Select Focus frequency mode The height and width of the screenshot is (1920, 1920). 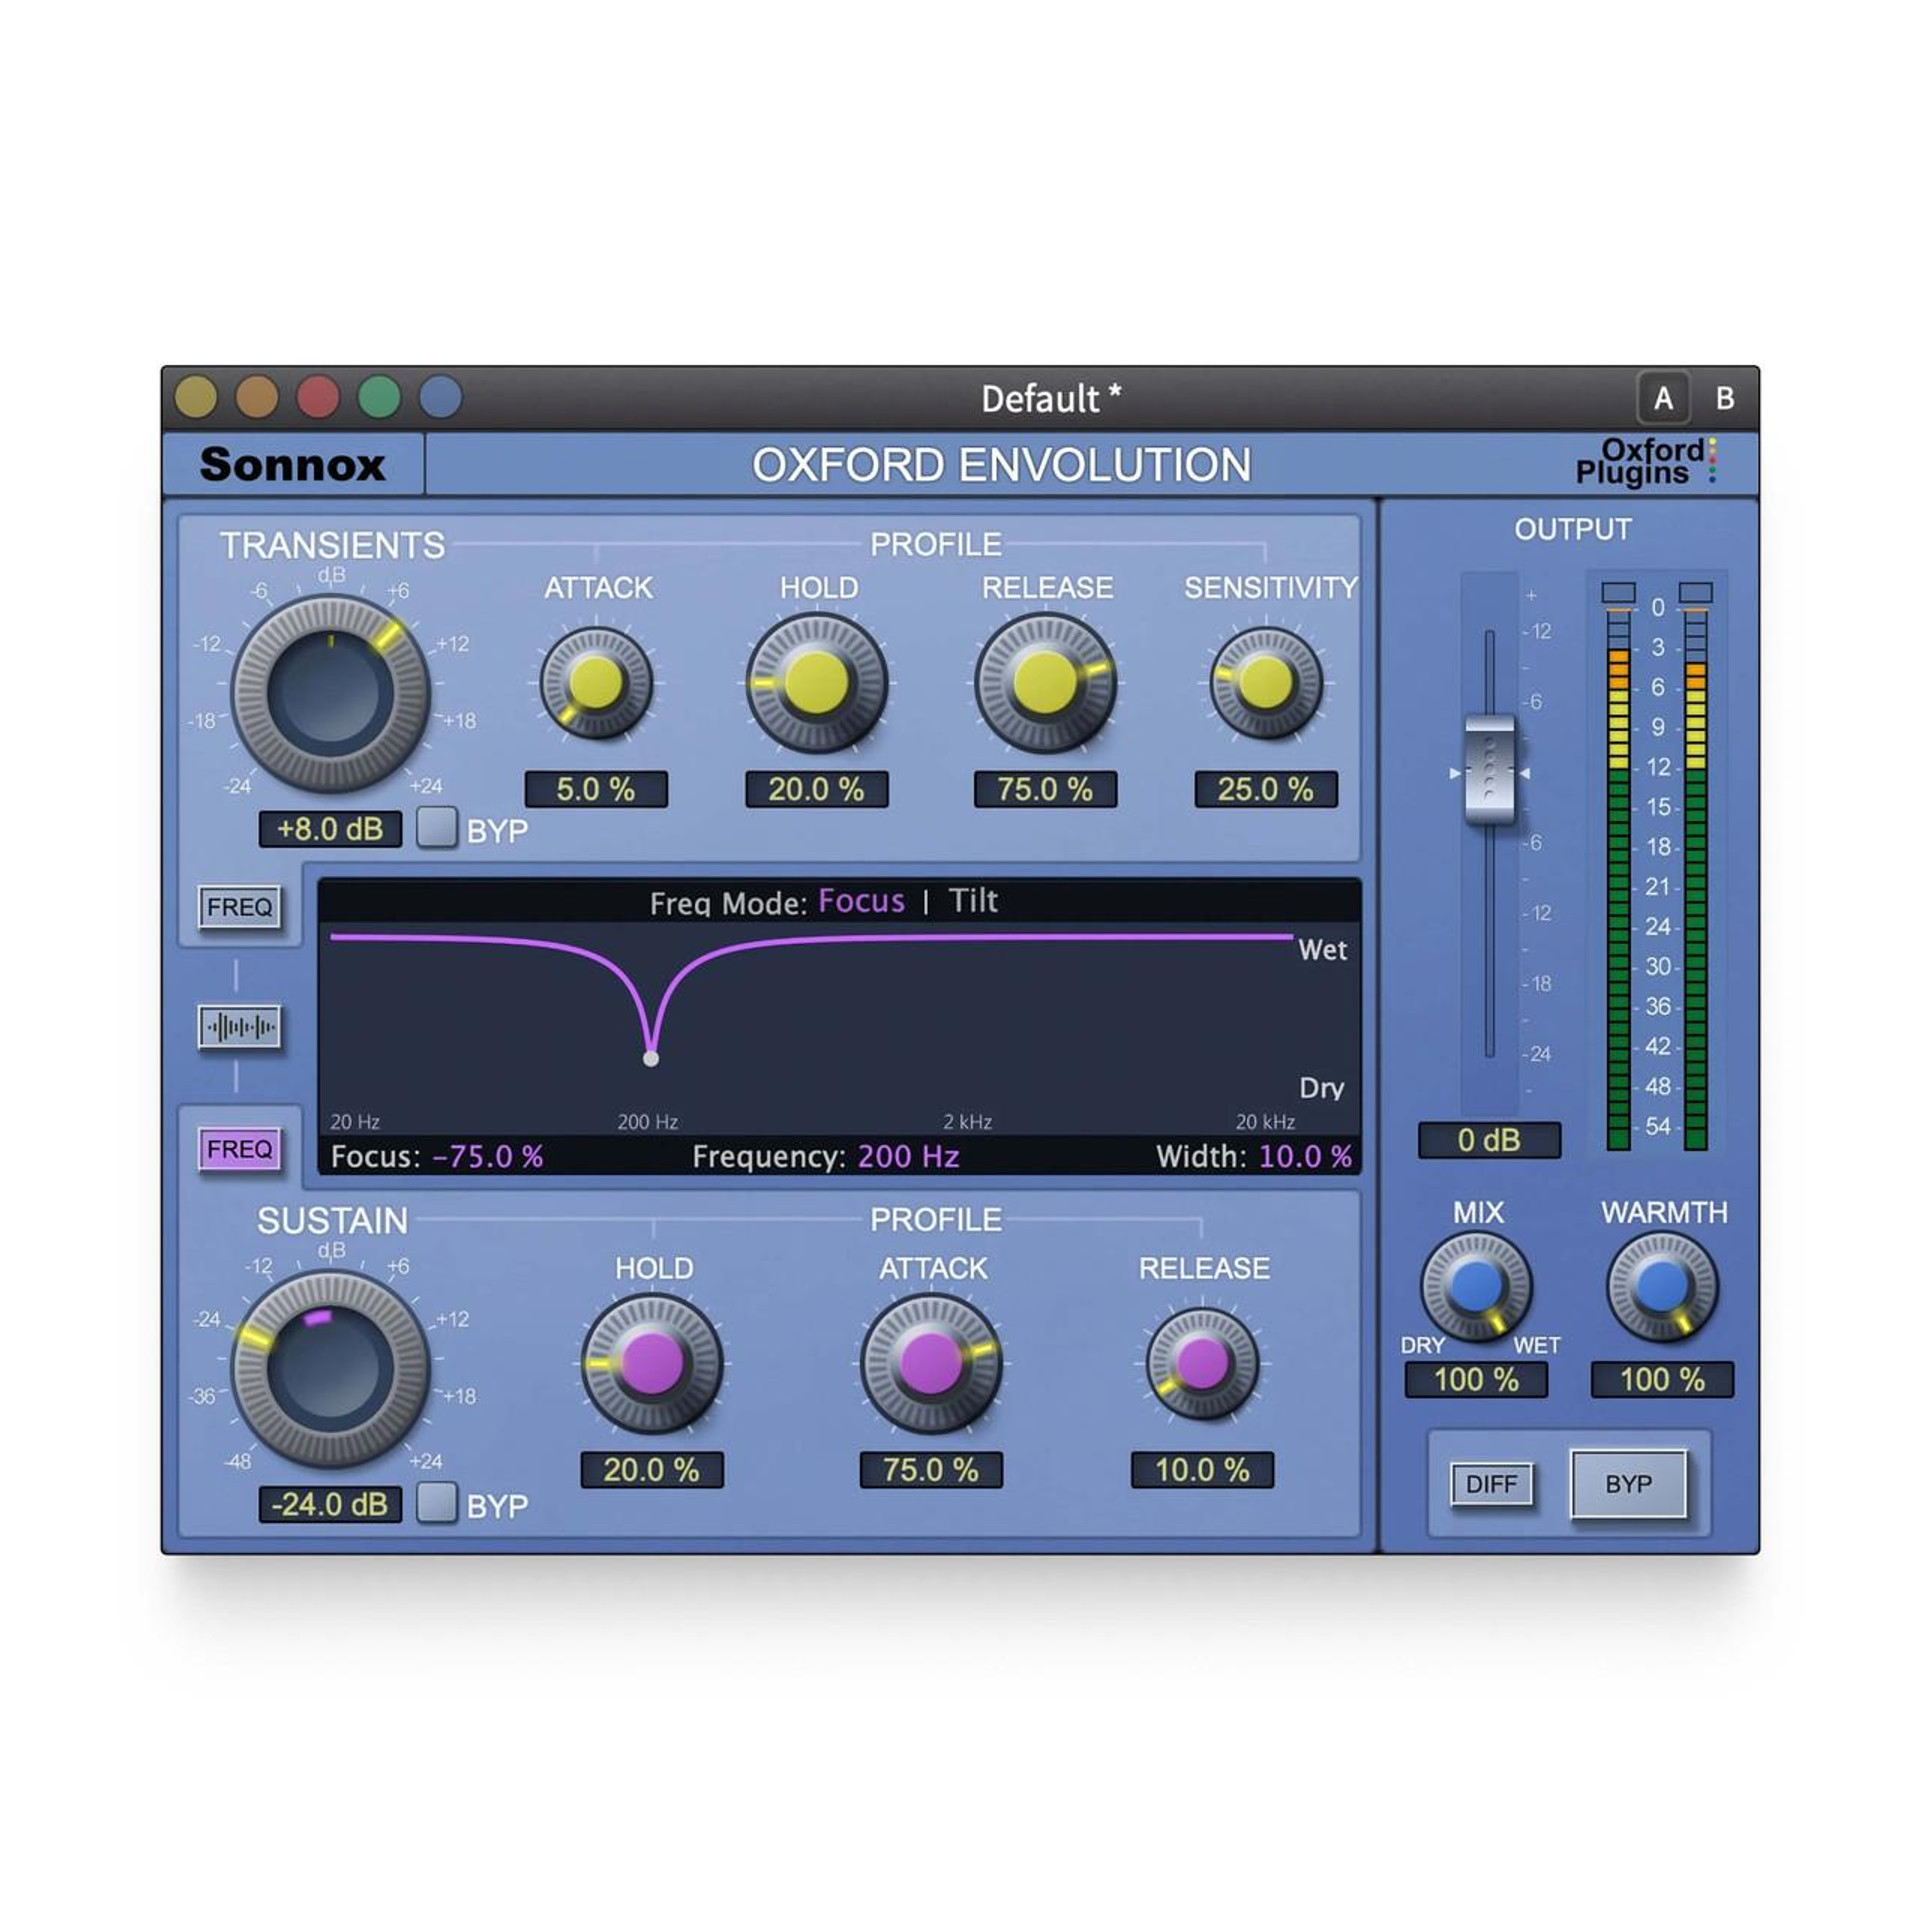click(x=861, y=901)
